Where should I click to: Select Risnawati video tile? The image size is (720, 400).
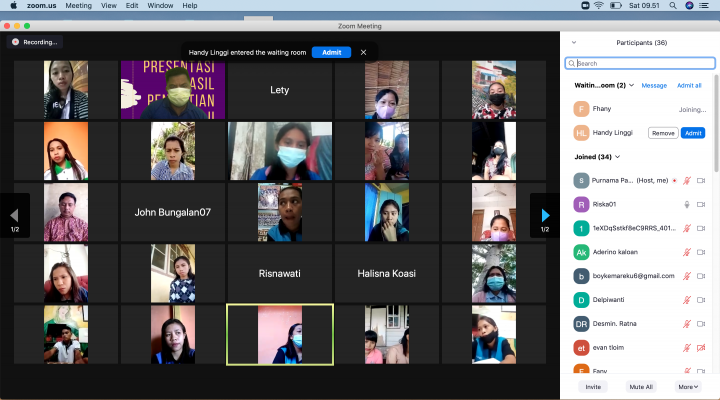pyautogui.click(x=280, y=273)
